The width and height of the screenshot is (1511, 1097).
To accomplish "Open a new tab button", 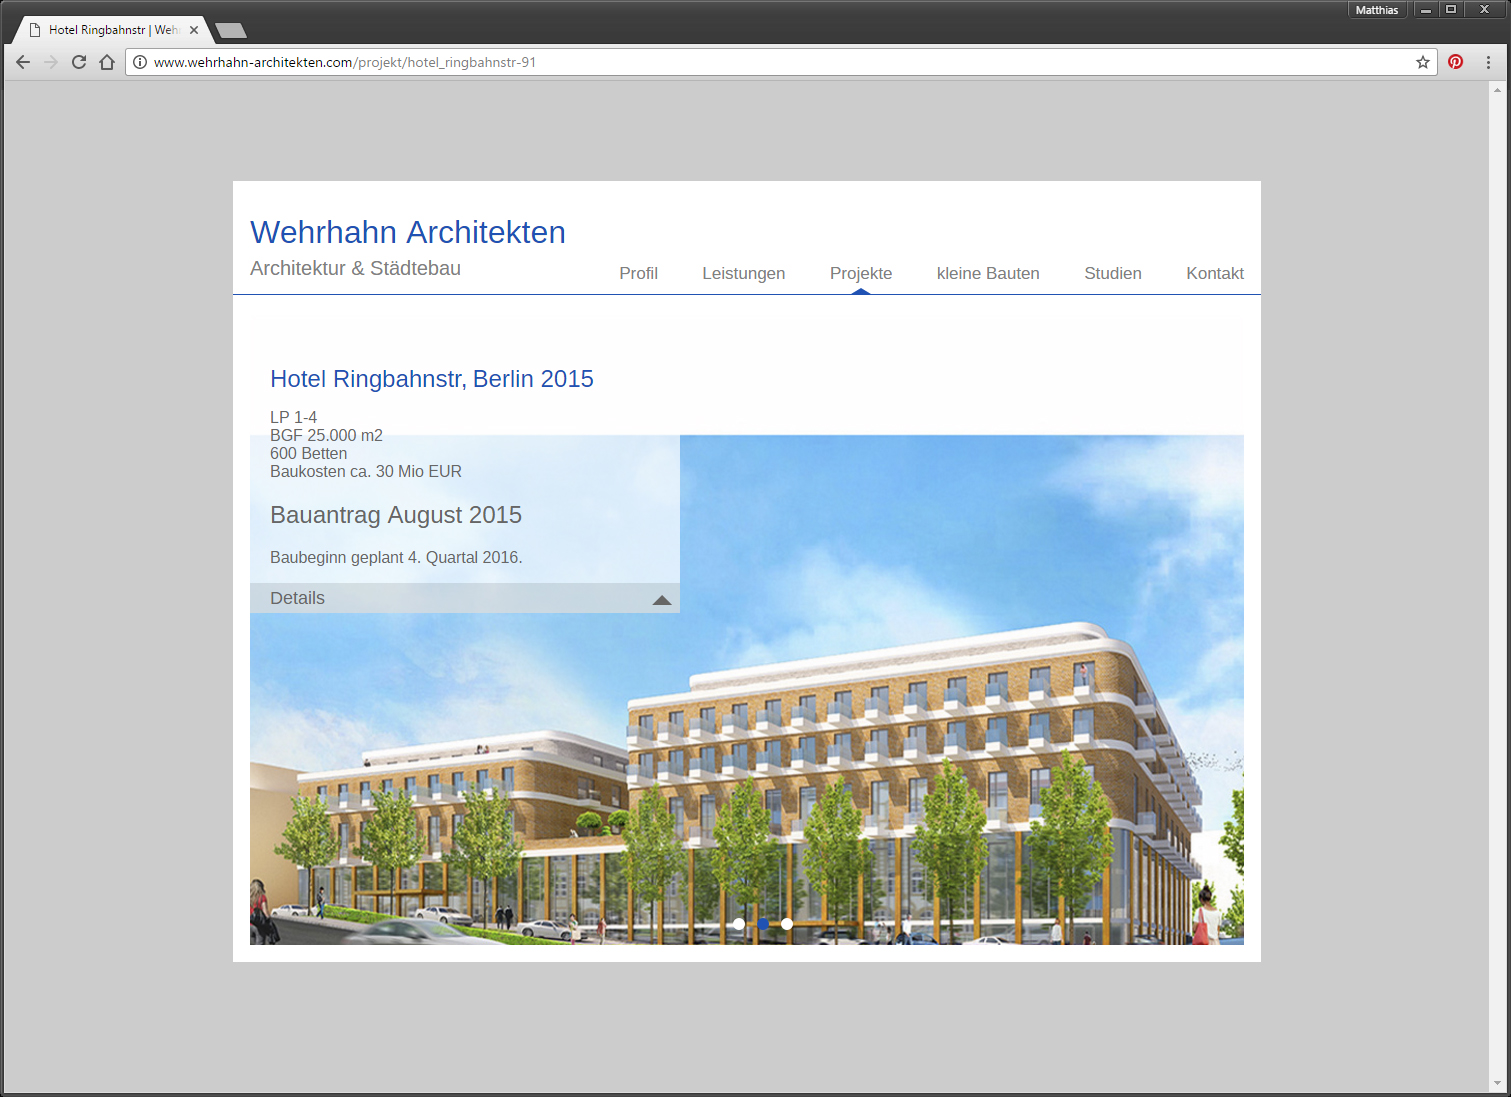I will click(x=231, y=30).
